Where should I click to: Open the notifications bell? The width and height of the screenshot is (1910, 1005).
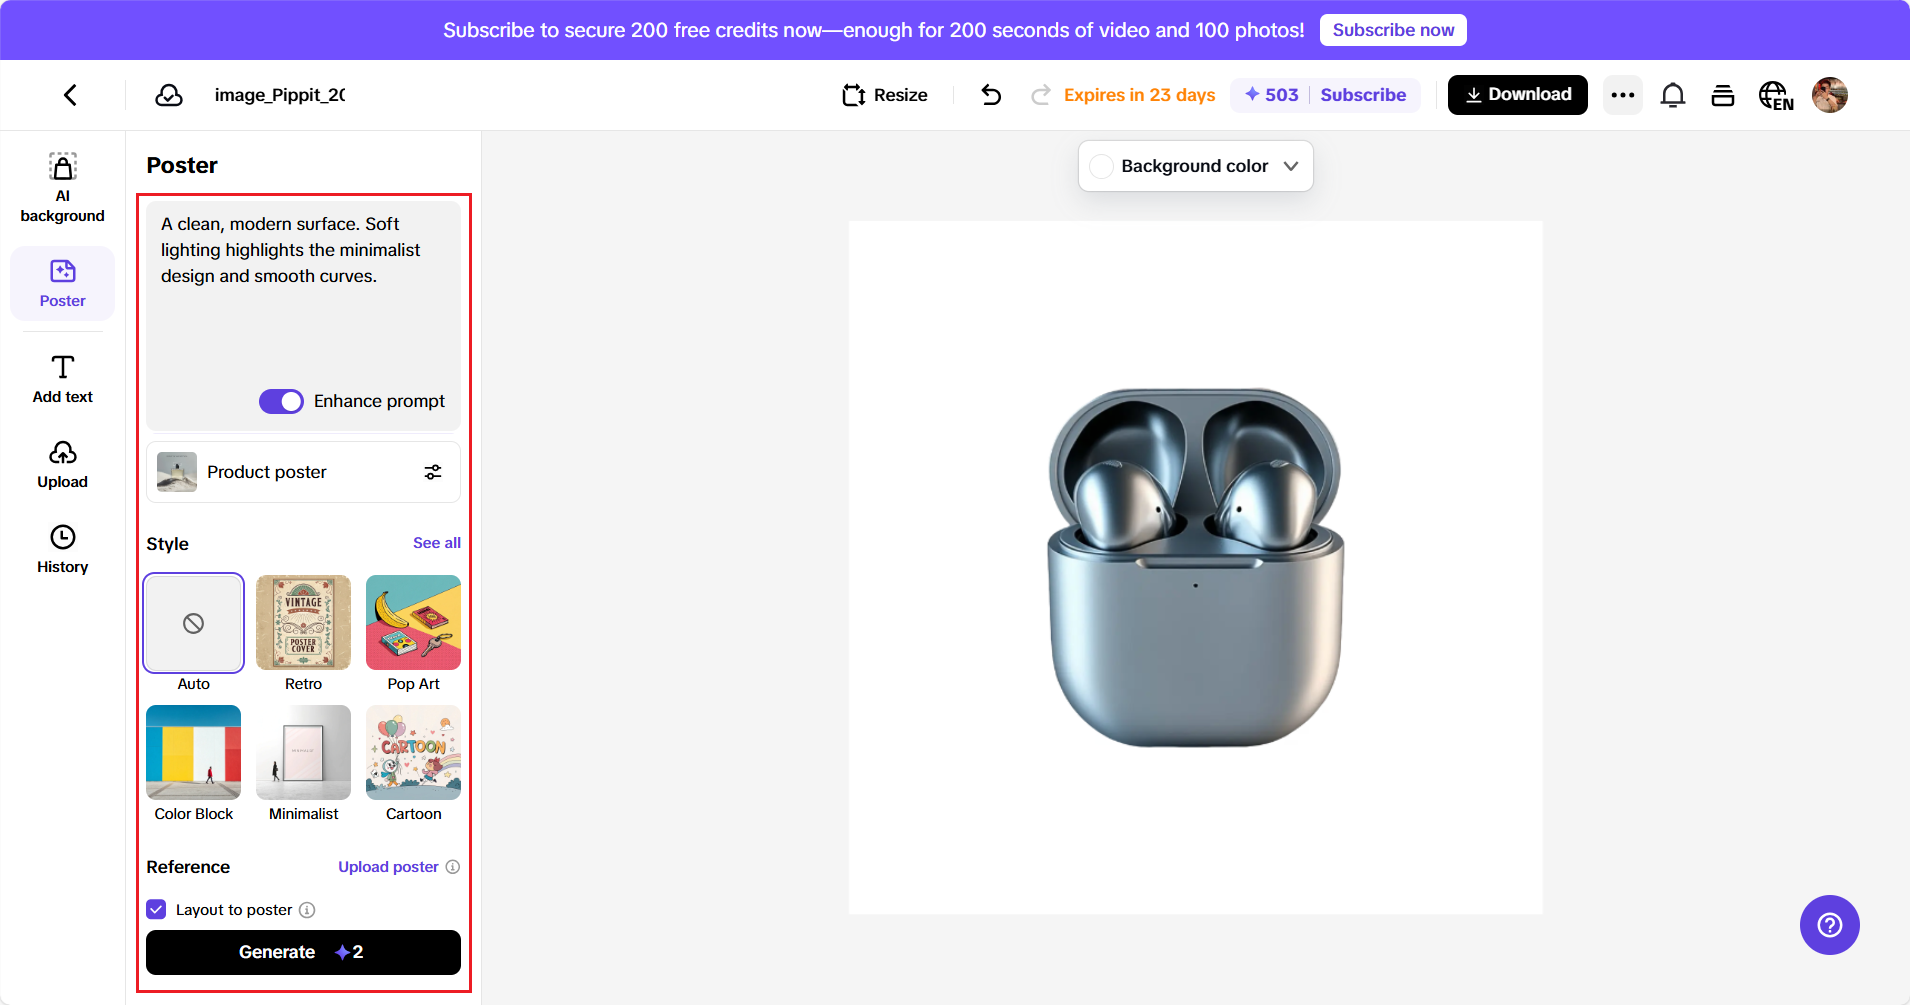(1673, 95)
